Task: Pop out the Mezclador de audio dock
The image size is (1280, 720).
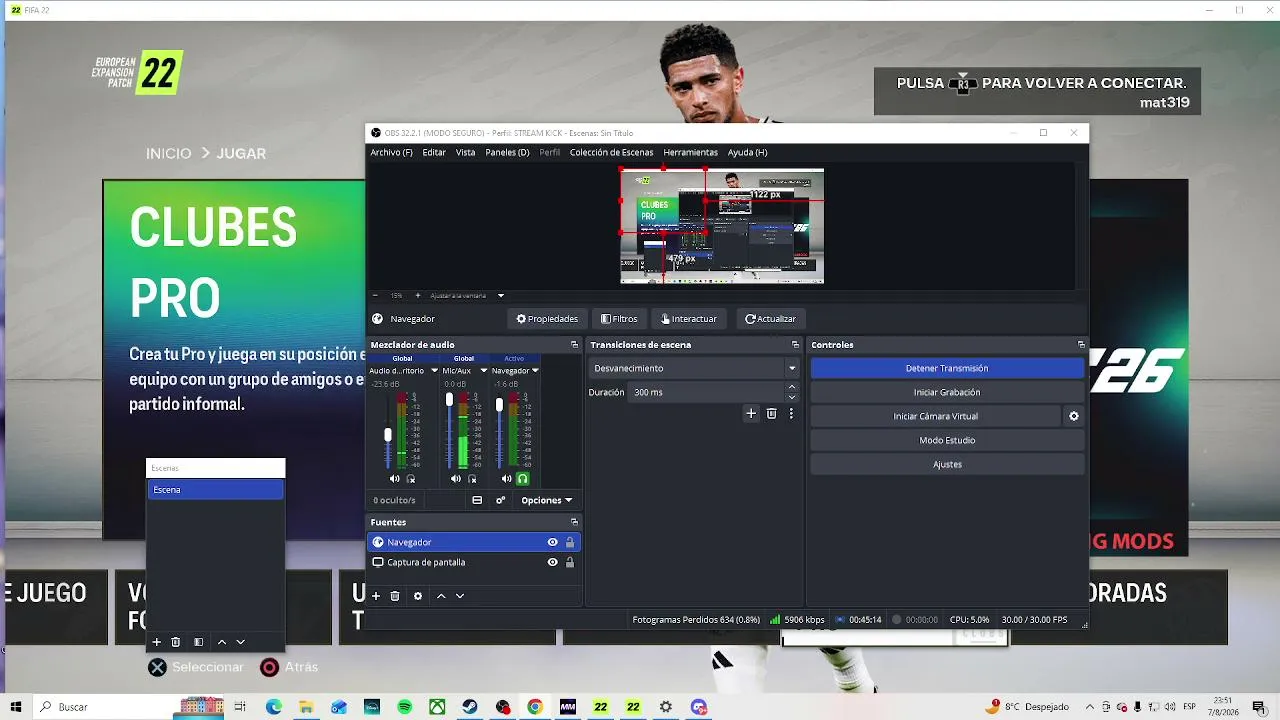Action: 574,345
